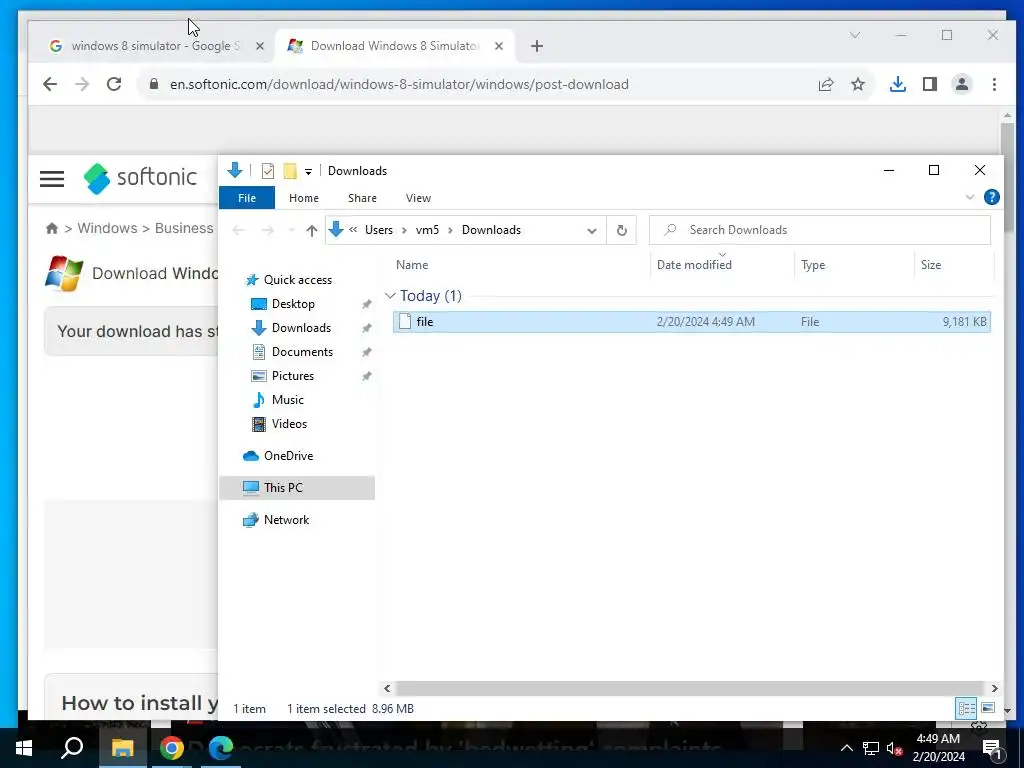Expand the Explorer ribbon chevron

970,197
